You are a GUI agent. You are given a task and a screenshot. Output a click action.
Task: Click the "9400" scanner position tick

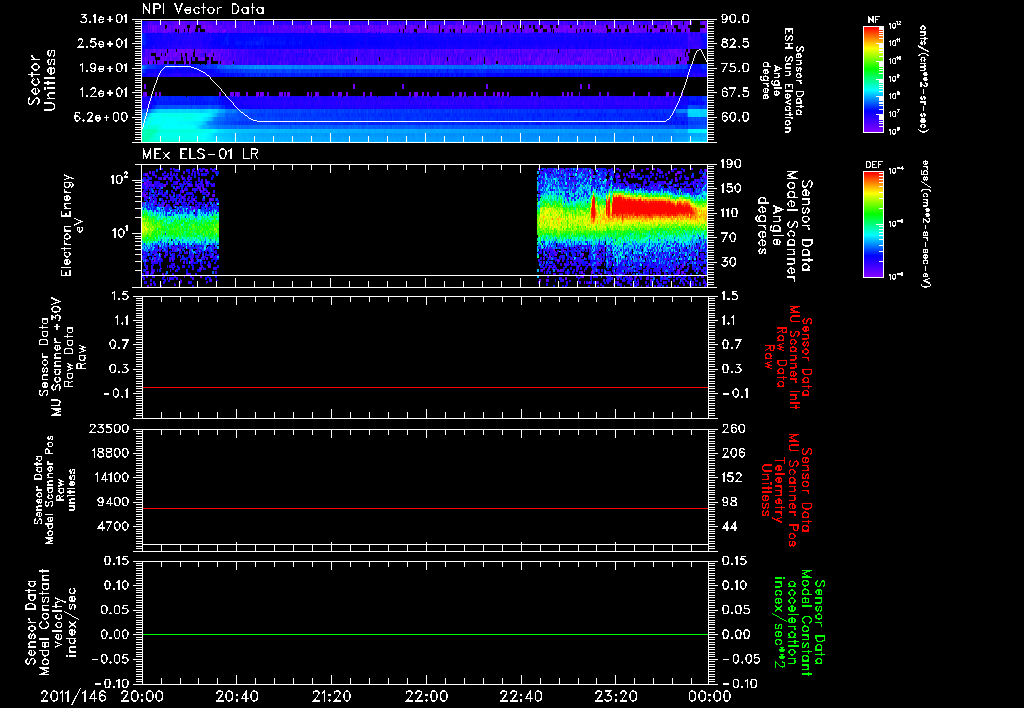pyautogui.click(x=114, y=502)
